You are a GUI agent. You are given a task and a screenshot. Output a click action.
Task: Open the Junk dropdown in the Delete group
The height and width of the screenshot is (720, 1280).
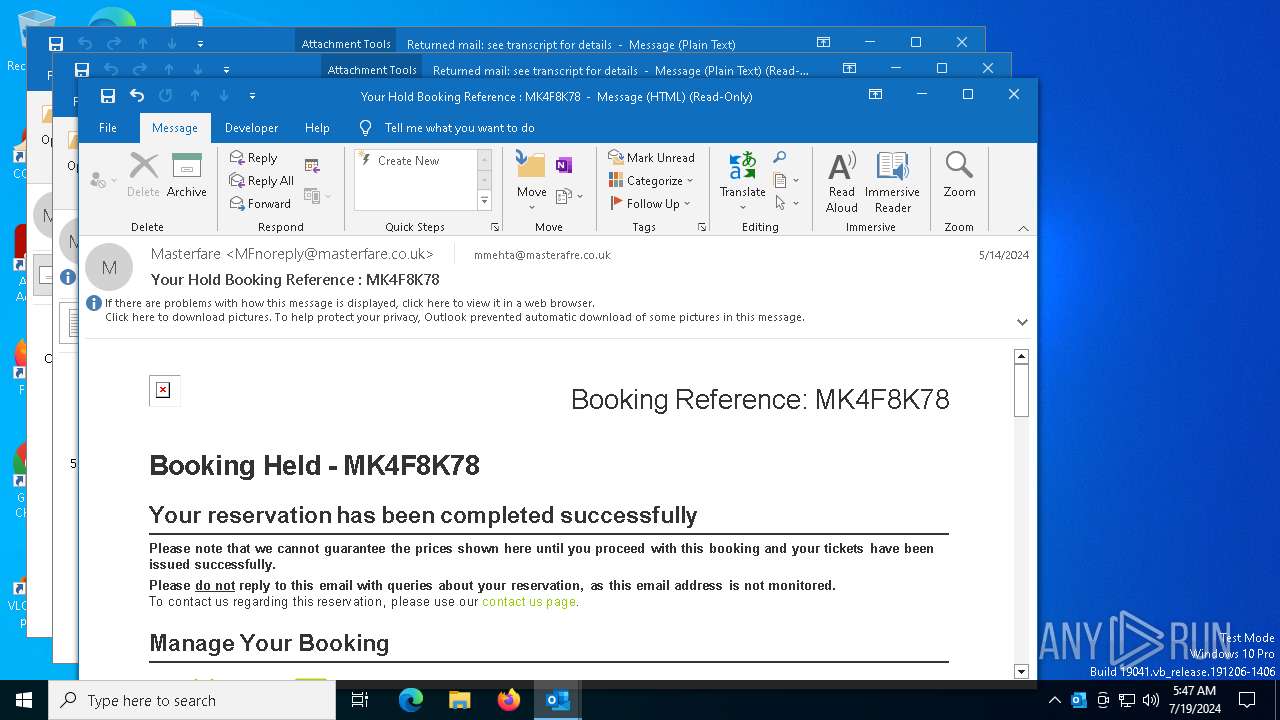point(103,180)
